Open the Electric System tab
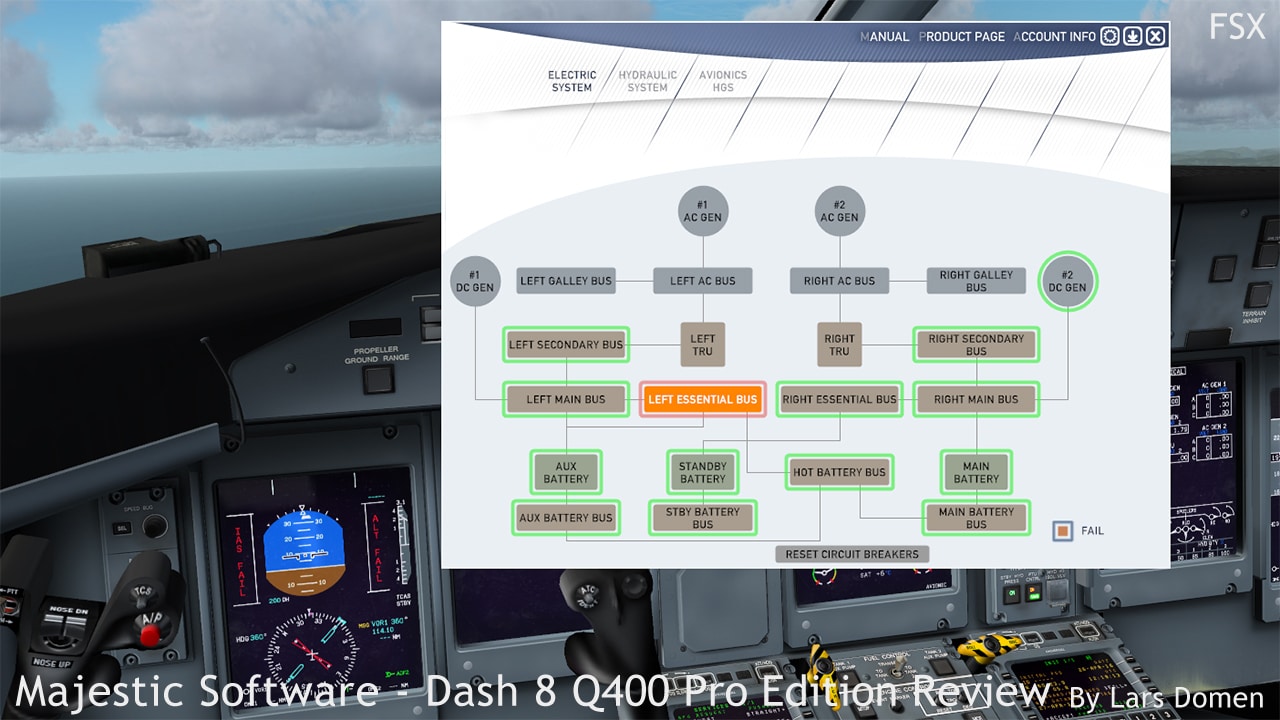 tap(572, 81)
